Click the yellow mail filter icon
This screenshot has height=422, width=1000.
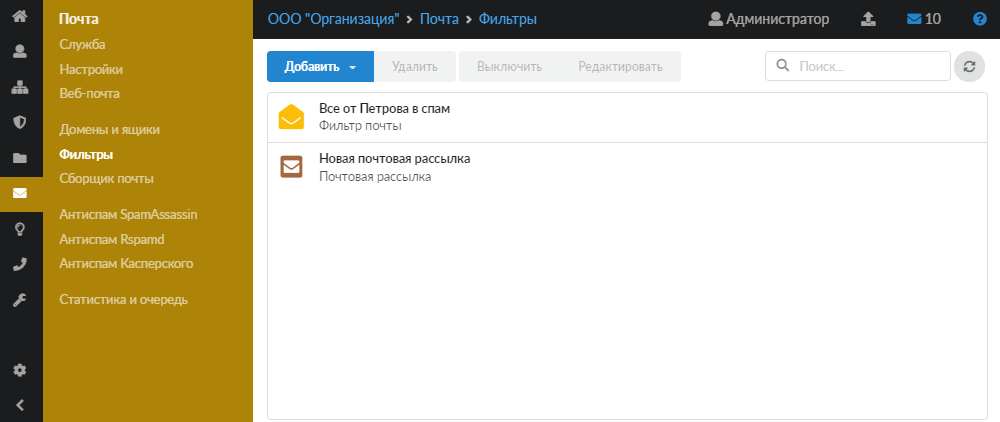pos(291,117)
